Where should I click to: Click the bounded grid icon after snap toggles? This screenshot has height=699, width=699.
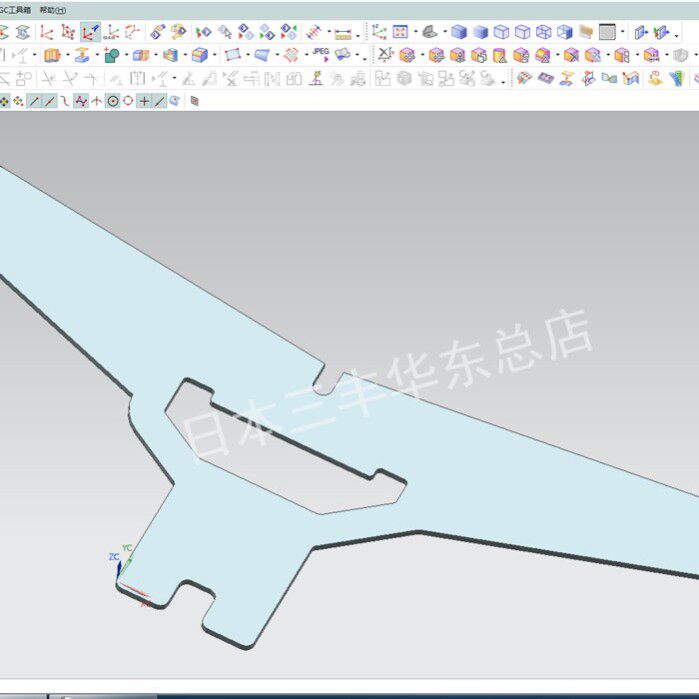click(194, 101)
